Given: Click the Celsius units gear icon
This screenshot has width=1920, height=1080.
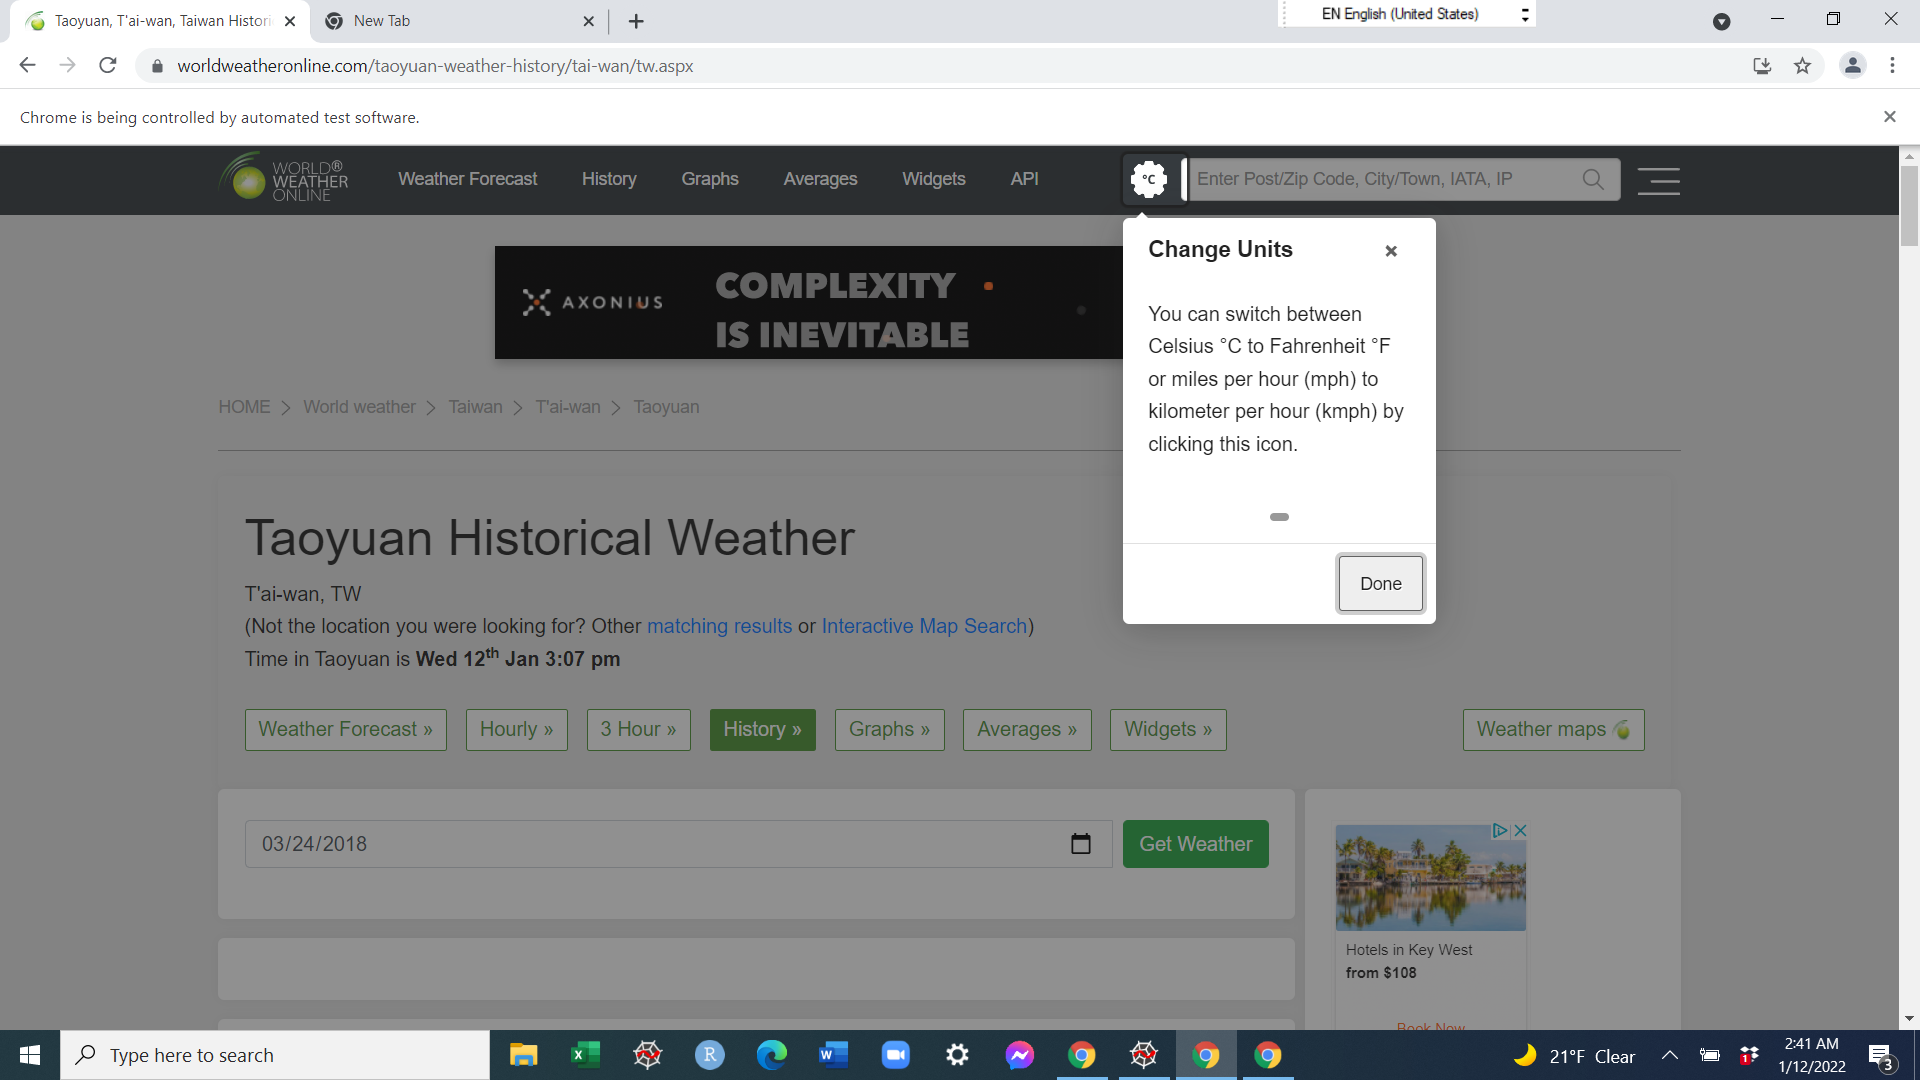Looking at the screenshot, I should point(1149,179).
